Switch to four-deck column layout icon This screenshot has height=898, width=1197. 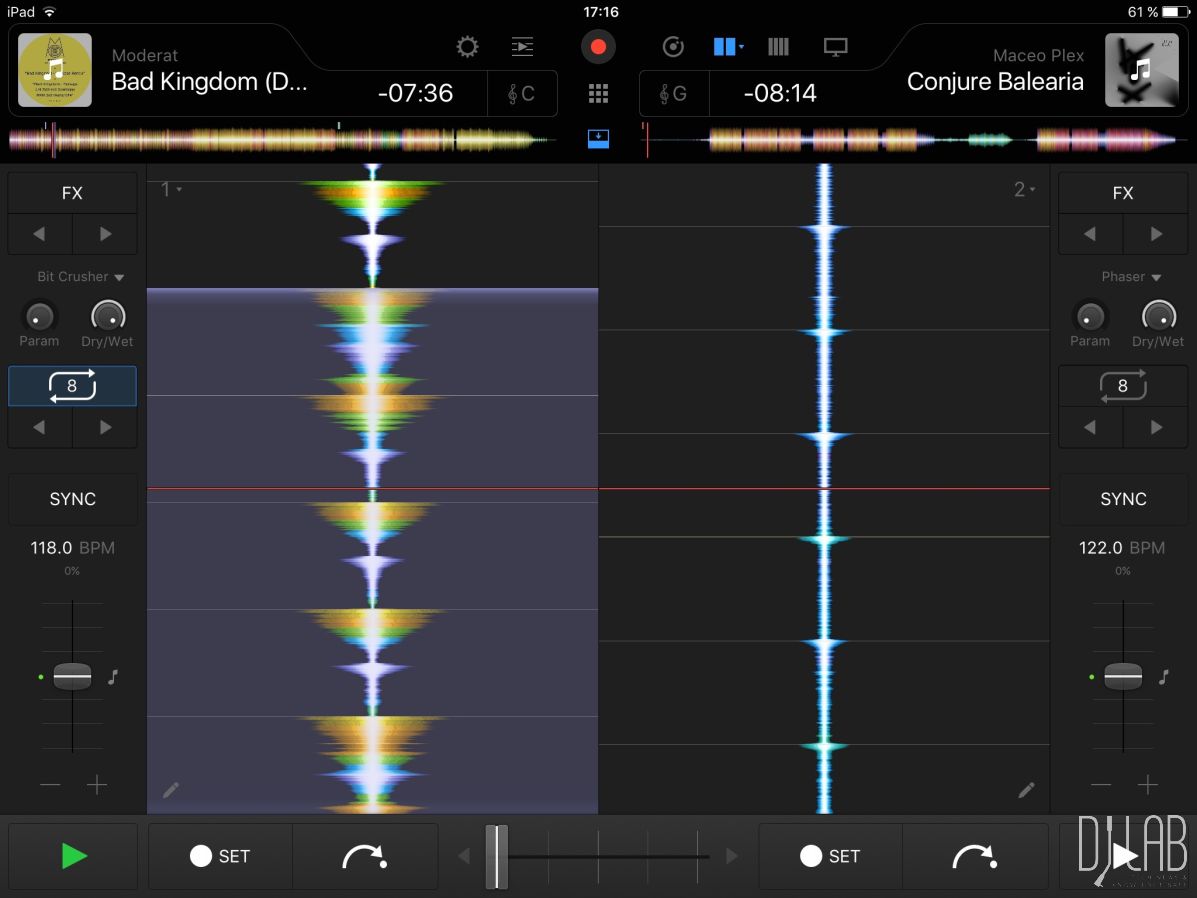click(x=778, y=47)
